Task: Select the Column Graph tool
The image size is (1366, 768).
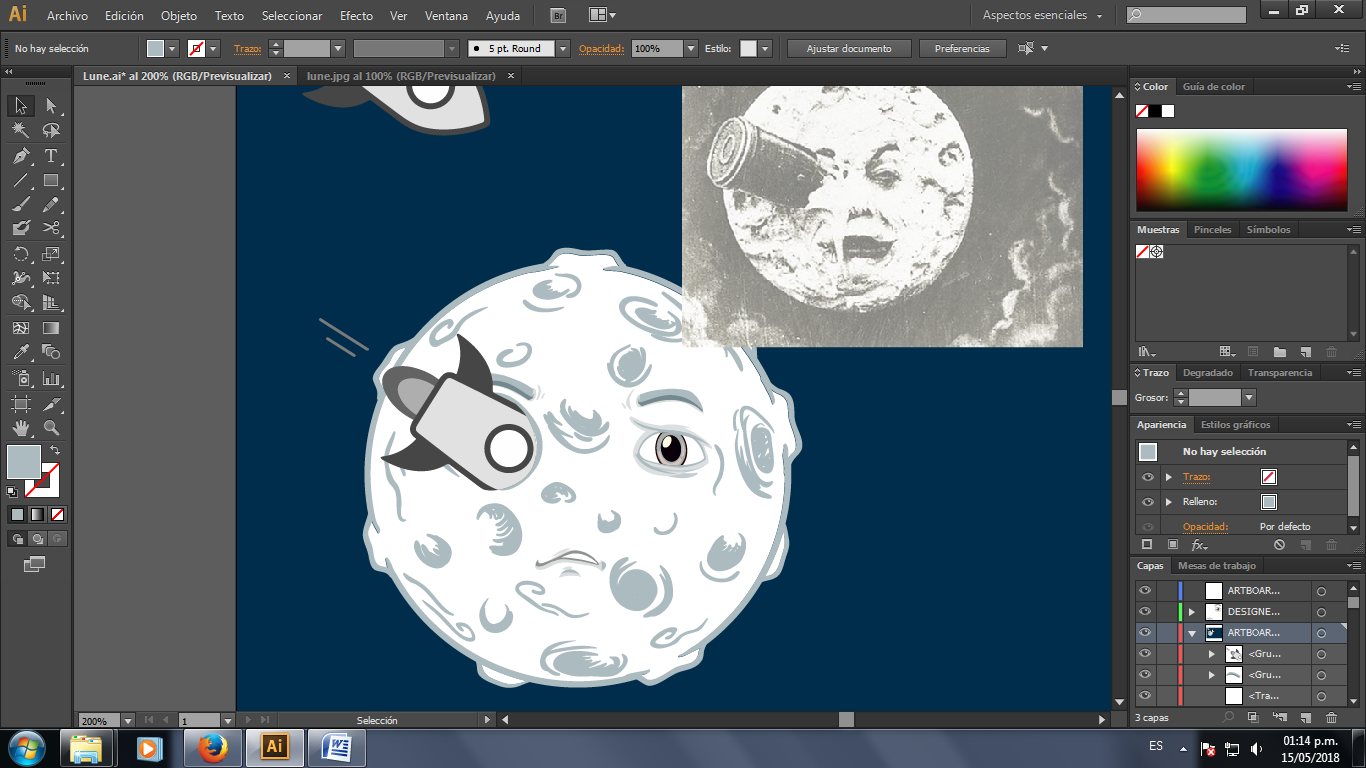Action: click(x=51, y=379)
